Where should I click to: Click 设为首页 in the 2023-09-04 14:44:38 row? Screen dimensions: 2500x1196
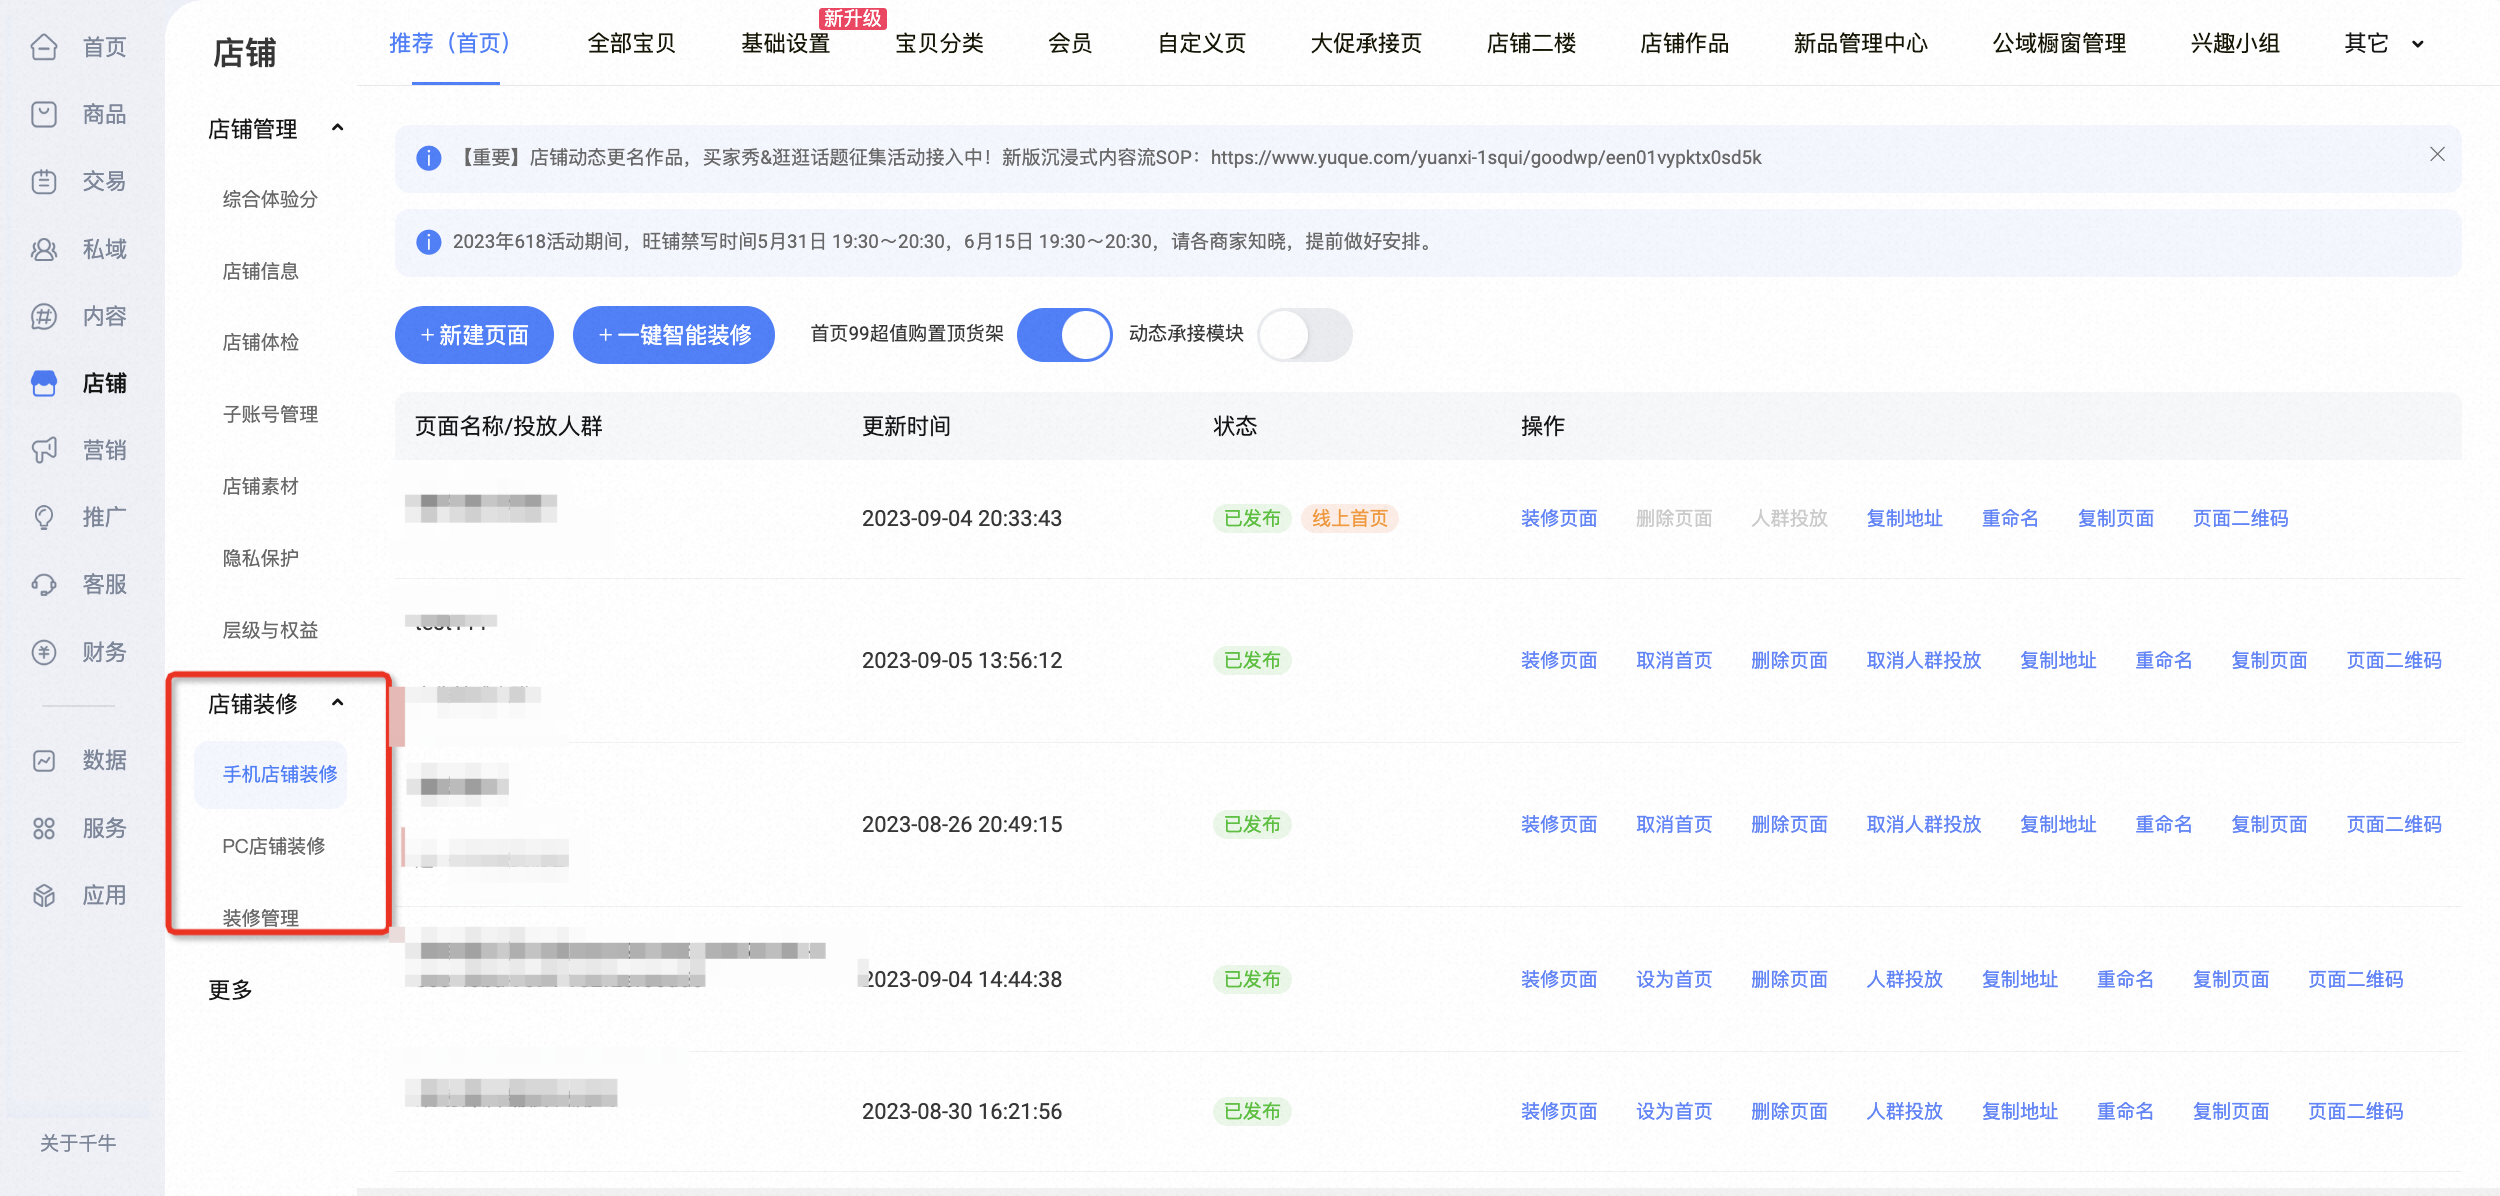(x=1674, y=979)
